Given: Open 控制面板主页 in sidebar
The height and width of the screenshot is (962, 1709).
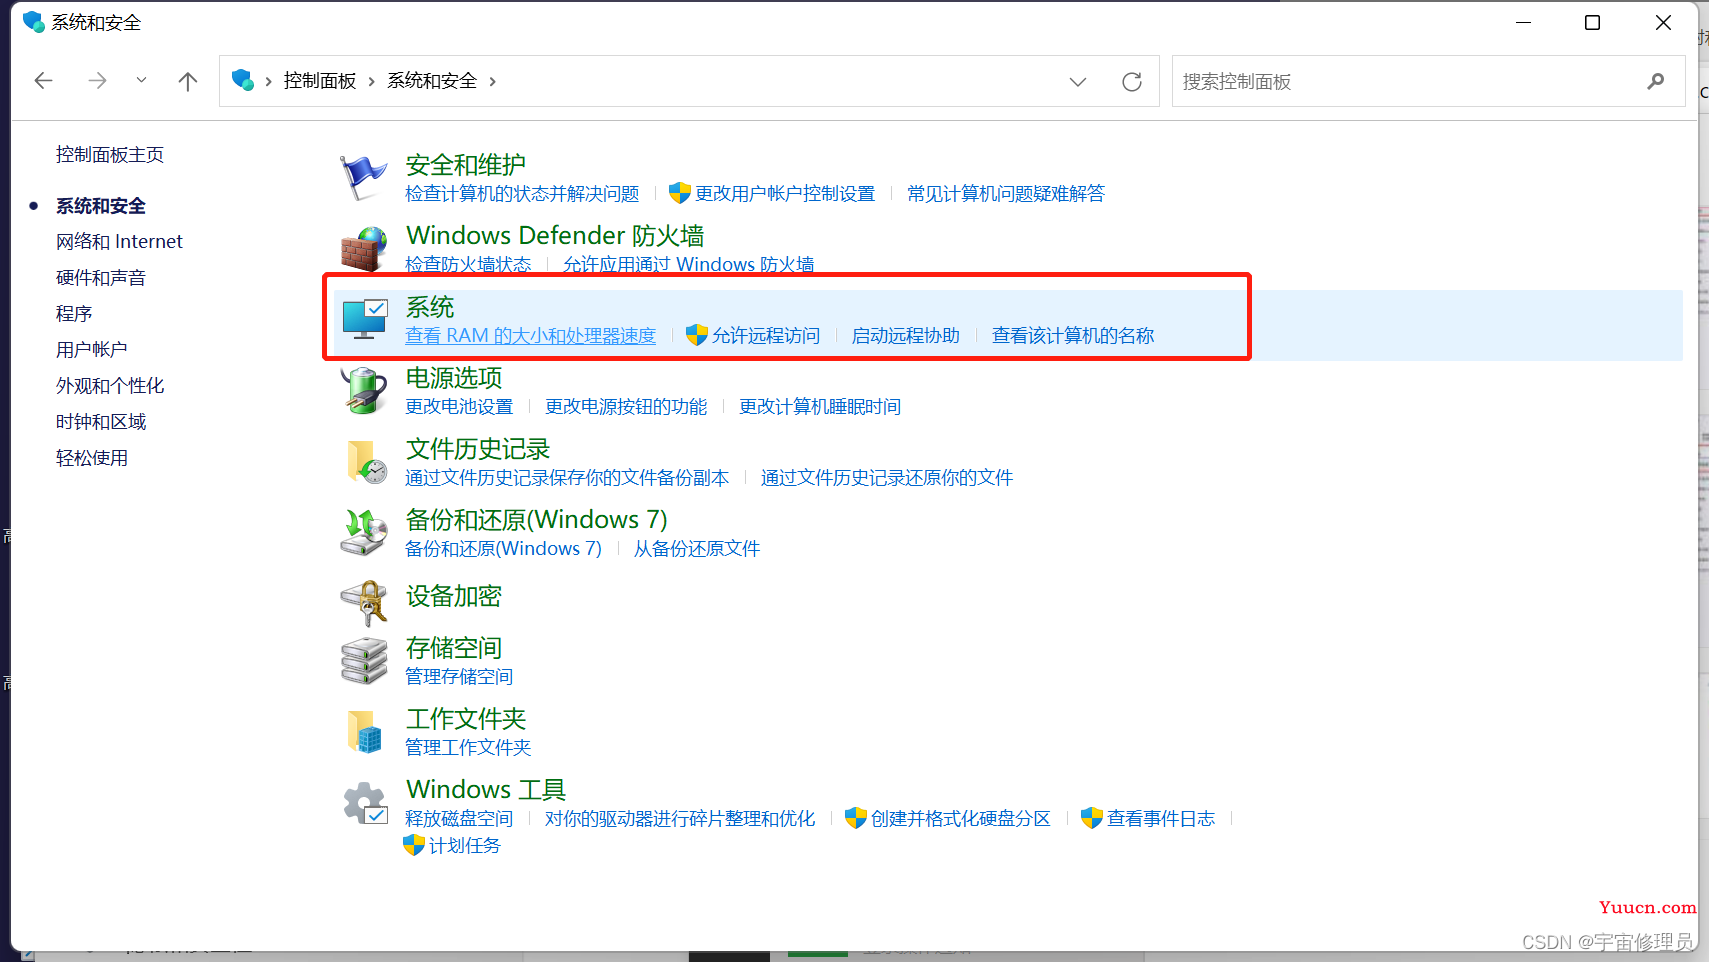Looking at the screenshot, I should click(x=110, y=155).
